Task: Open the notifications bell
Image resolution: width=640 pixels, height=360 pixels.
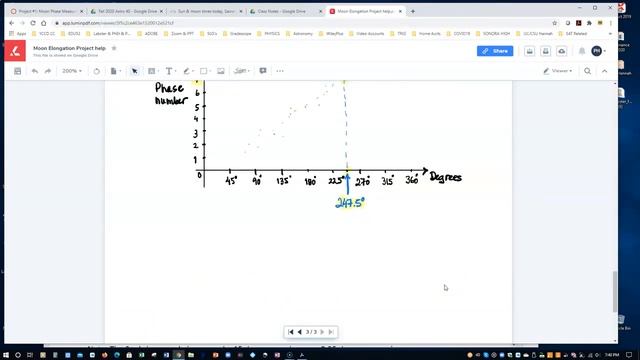Action: coord(582,51)
